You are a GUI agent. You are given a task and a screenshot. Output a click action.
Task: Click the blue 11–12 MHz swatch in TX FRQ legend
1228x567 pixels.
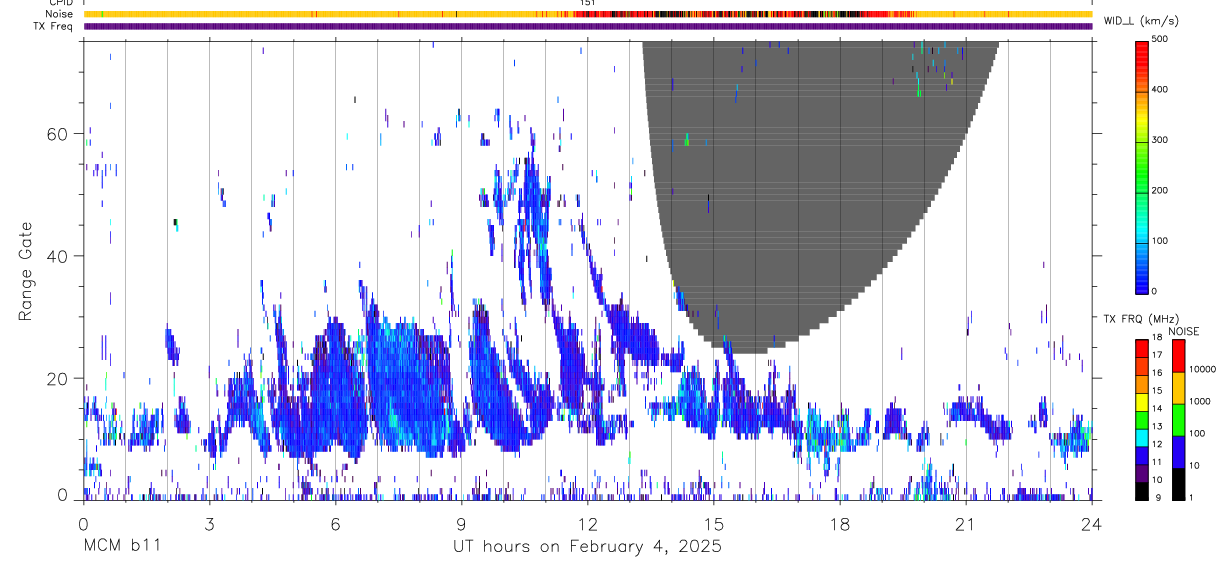point(1142,456)
